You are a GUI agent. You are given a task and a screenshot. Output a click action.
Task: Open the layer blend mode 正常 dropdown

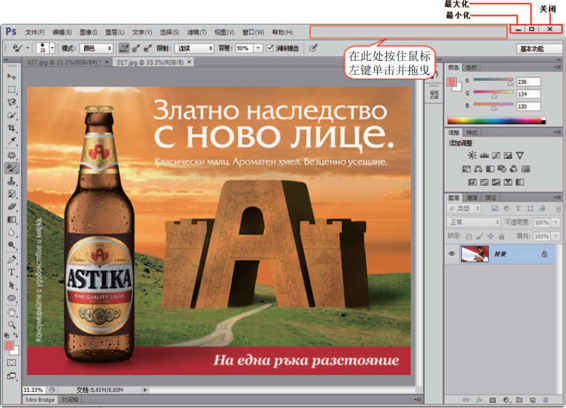(474, 222)
